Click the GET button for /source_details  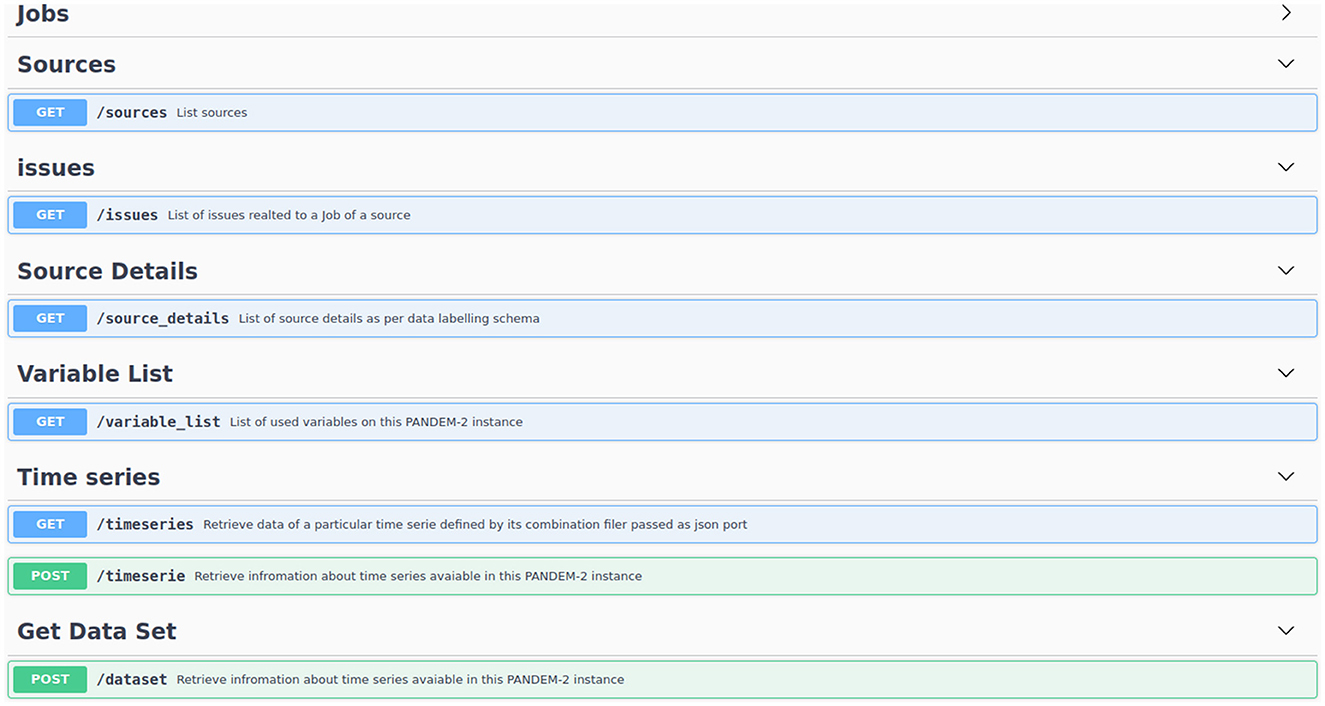click(50, 318)
